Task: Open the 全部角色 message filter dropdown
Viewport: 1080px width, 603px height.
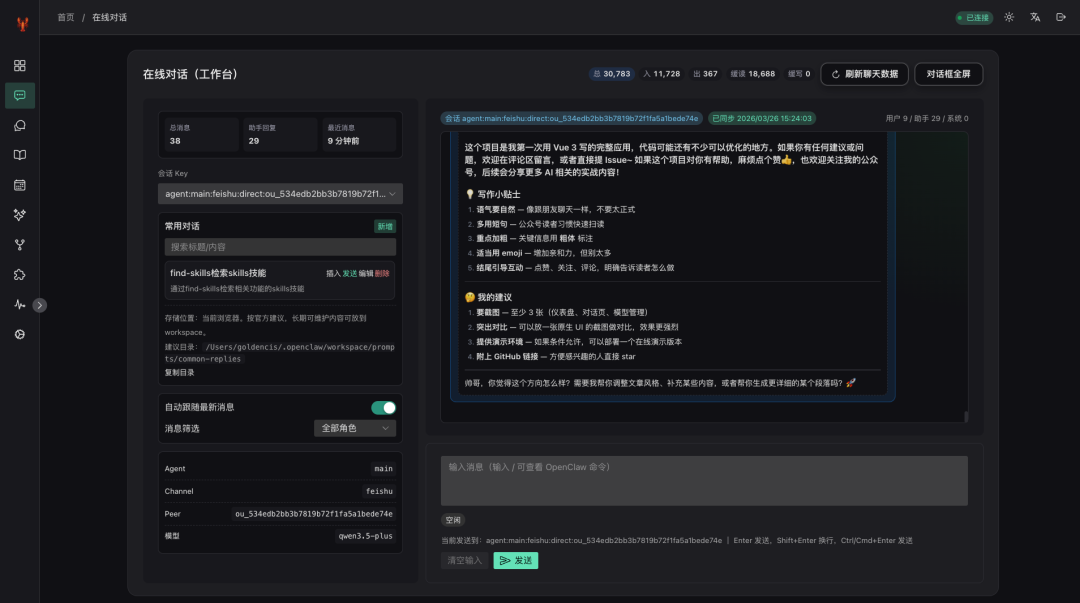Action: [356, 428]
